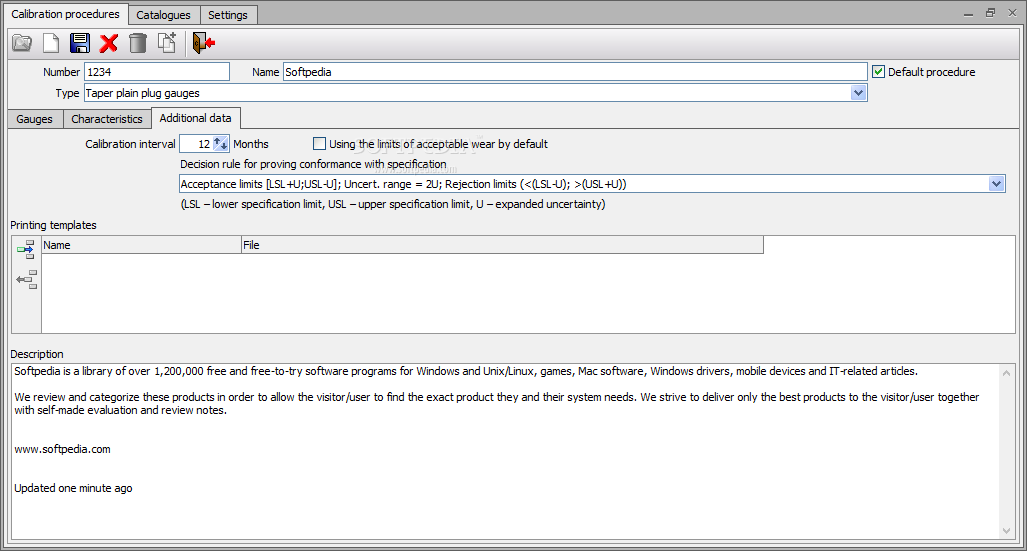This screenshot has width=1027, height=551.
Task: Create a new blank procedure
Action: tap(51, 43)
